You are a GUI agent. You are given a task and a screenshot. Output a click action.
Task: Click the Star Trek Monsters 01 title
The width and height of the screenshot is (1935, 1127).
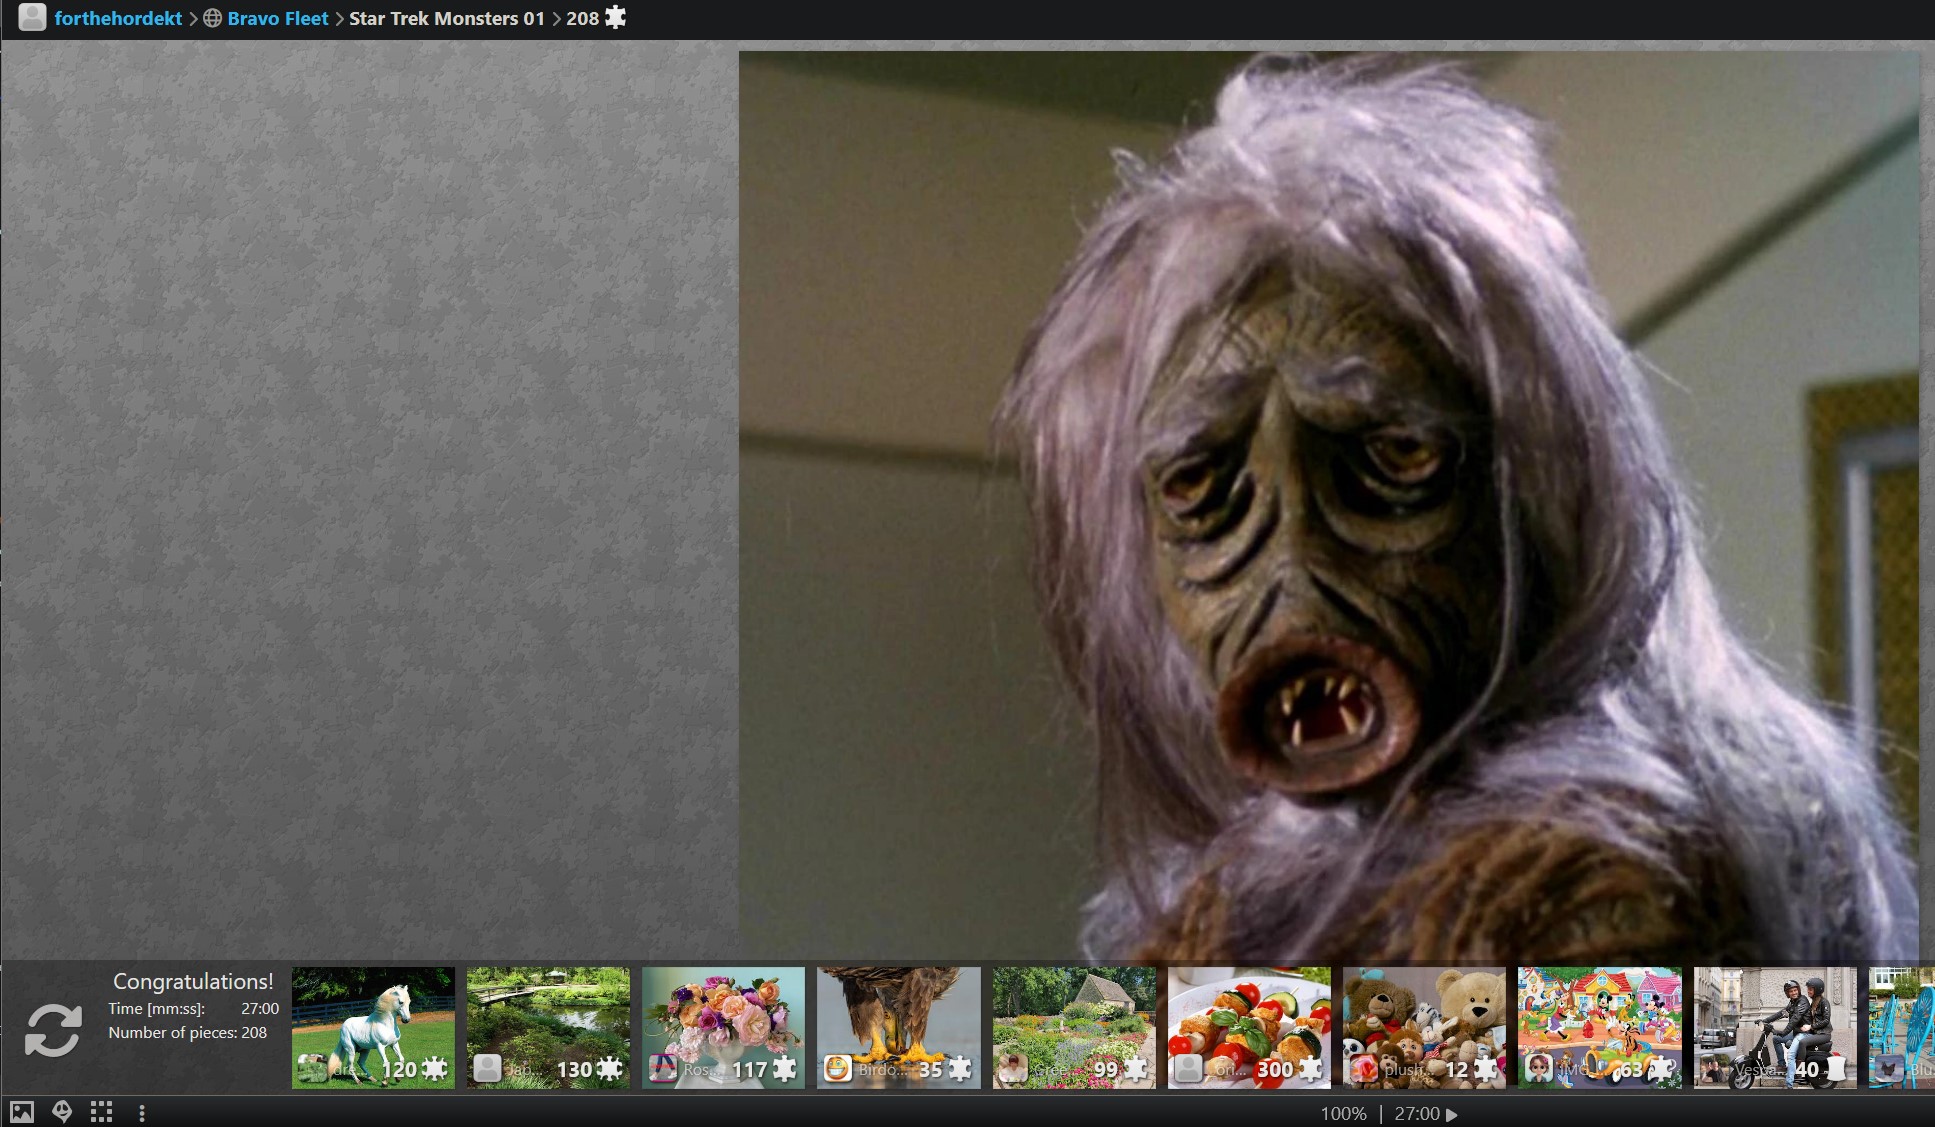click(x=447, y=18)
